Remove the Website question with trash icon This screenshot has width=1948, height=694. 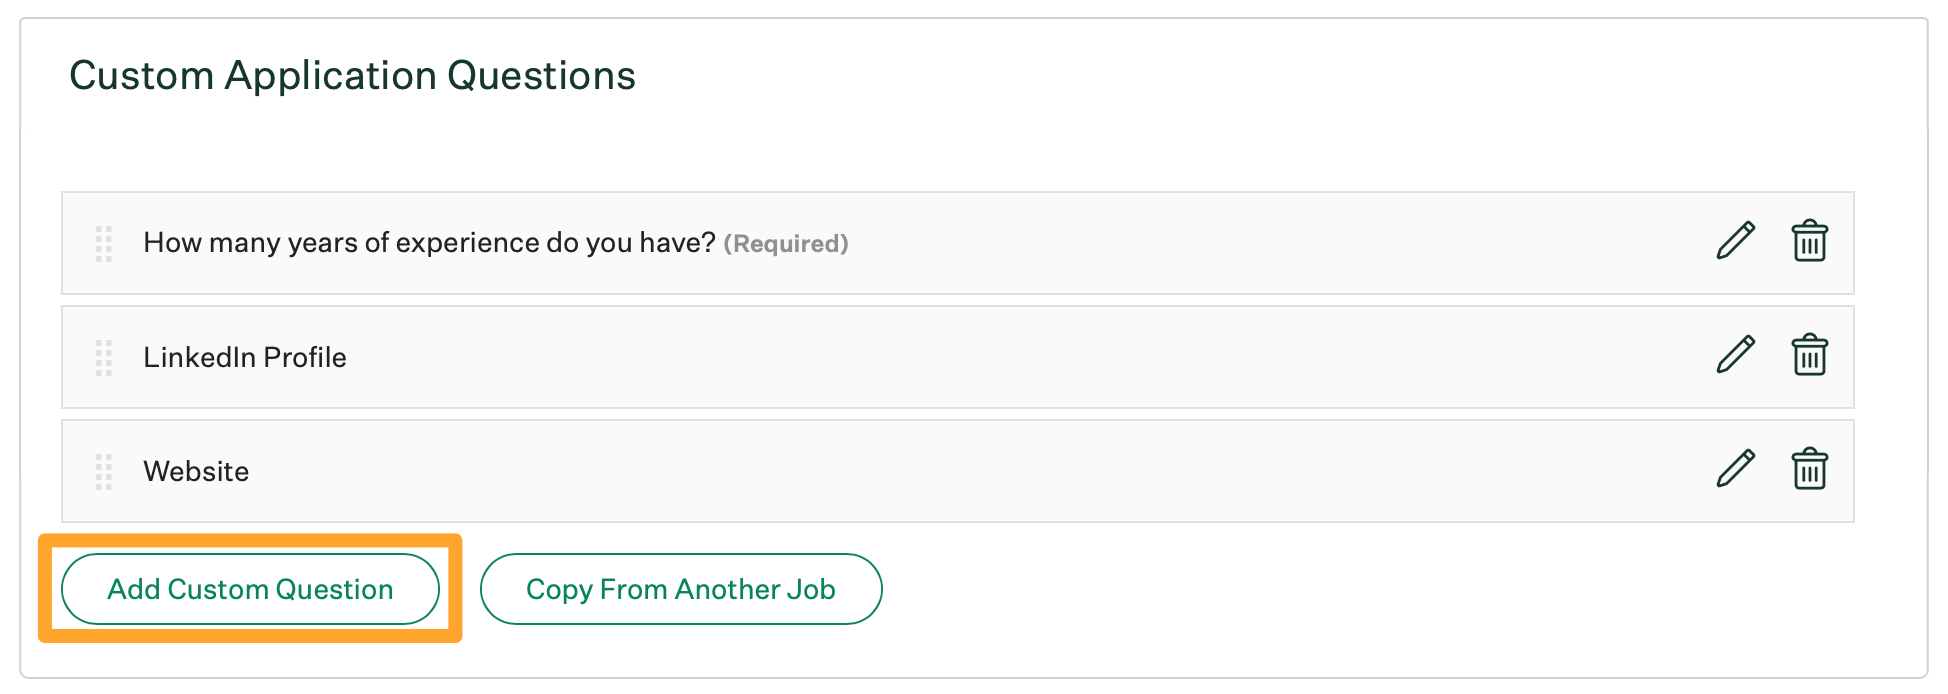(1809, 470)
